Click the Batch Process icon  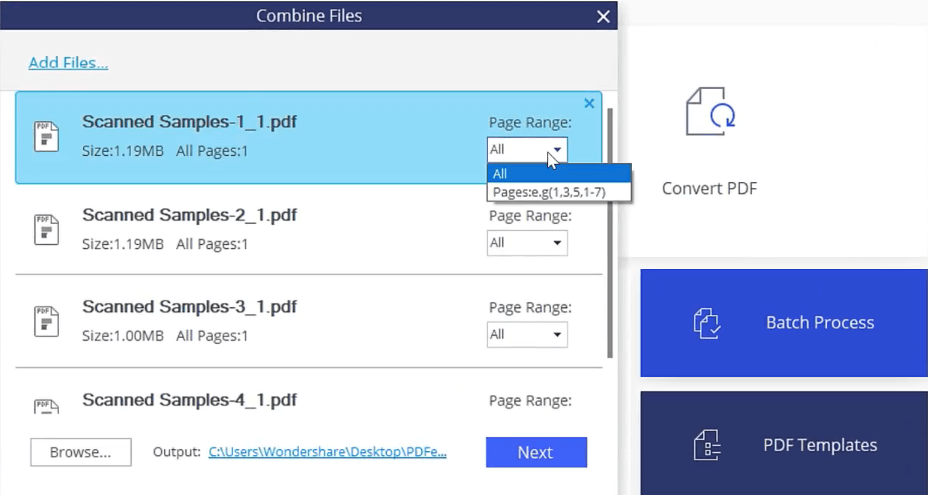click(x=708, y=322)
